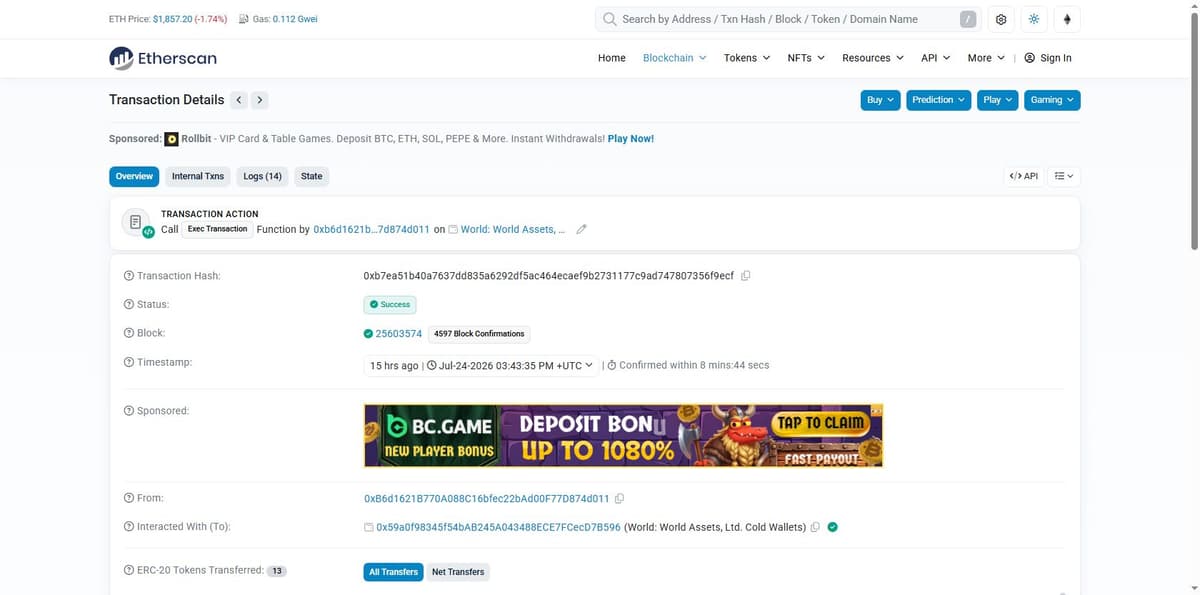Click the Exec Transaction function badge
This screenshot has height=595, width=1200.
(217, 229)
